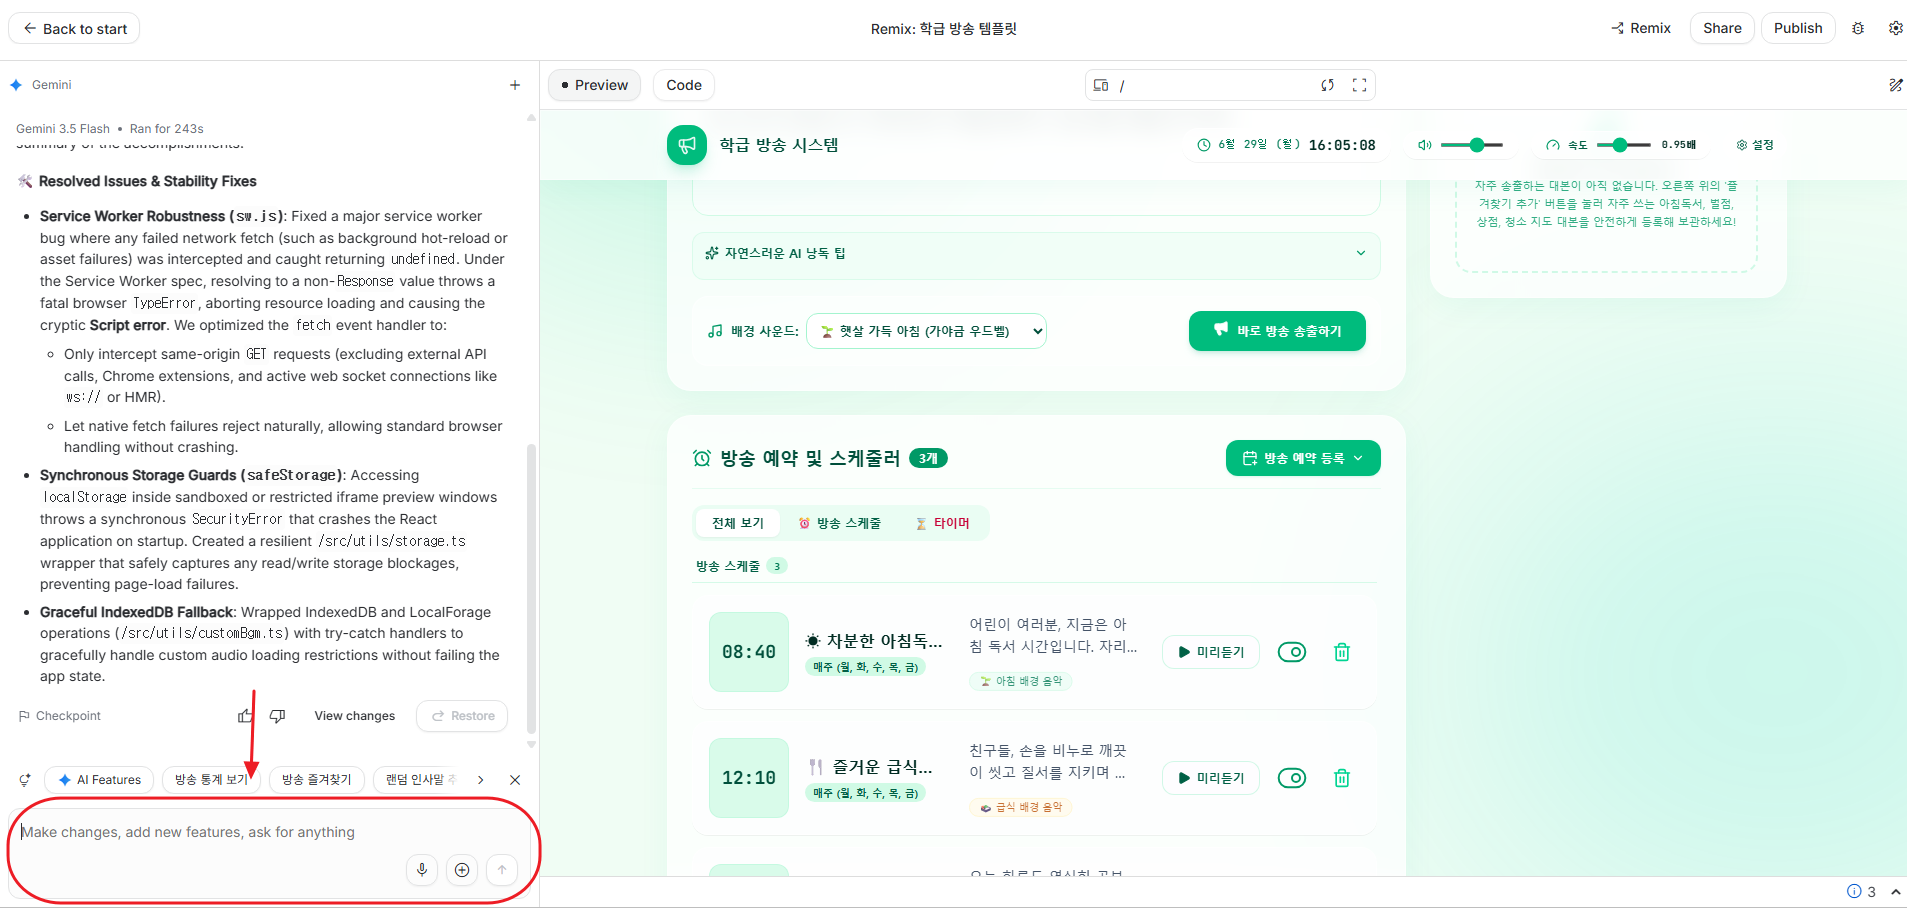Click the 방송 통계 보기 suggestion chip

pos(211,780)
